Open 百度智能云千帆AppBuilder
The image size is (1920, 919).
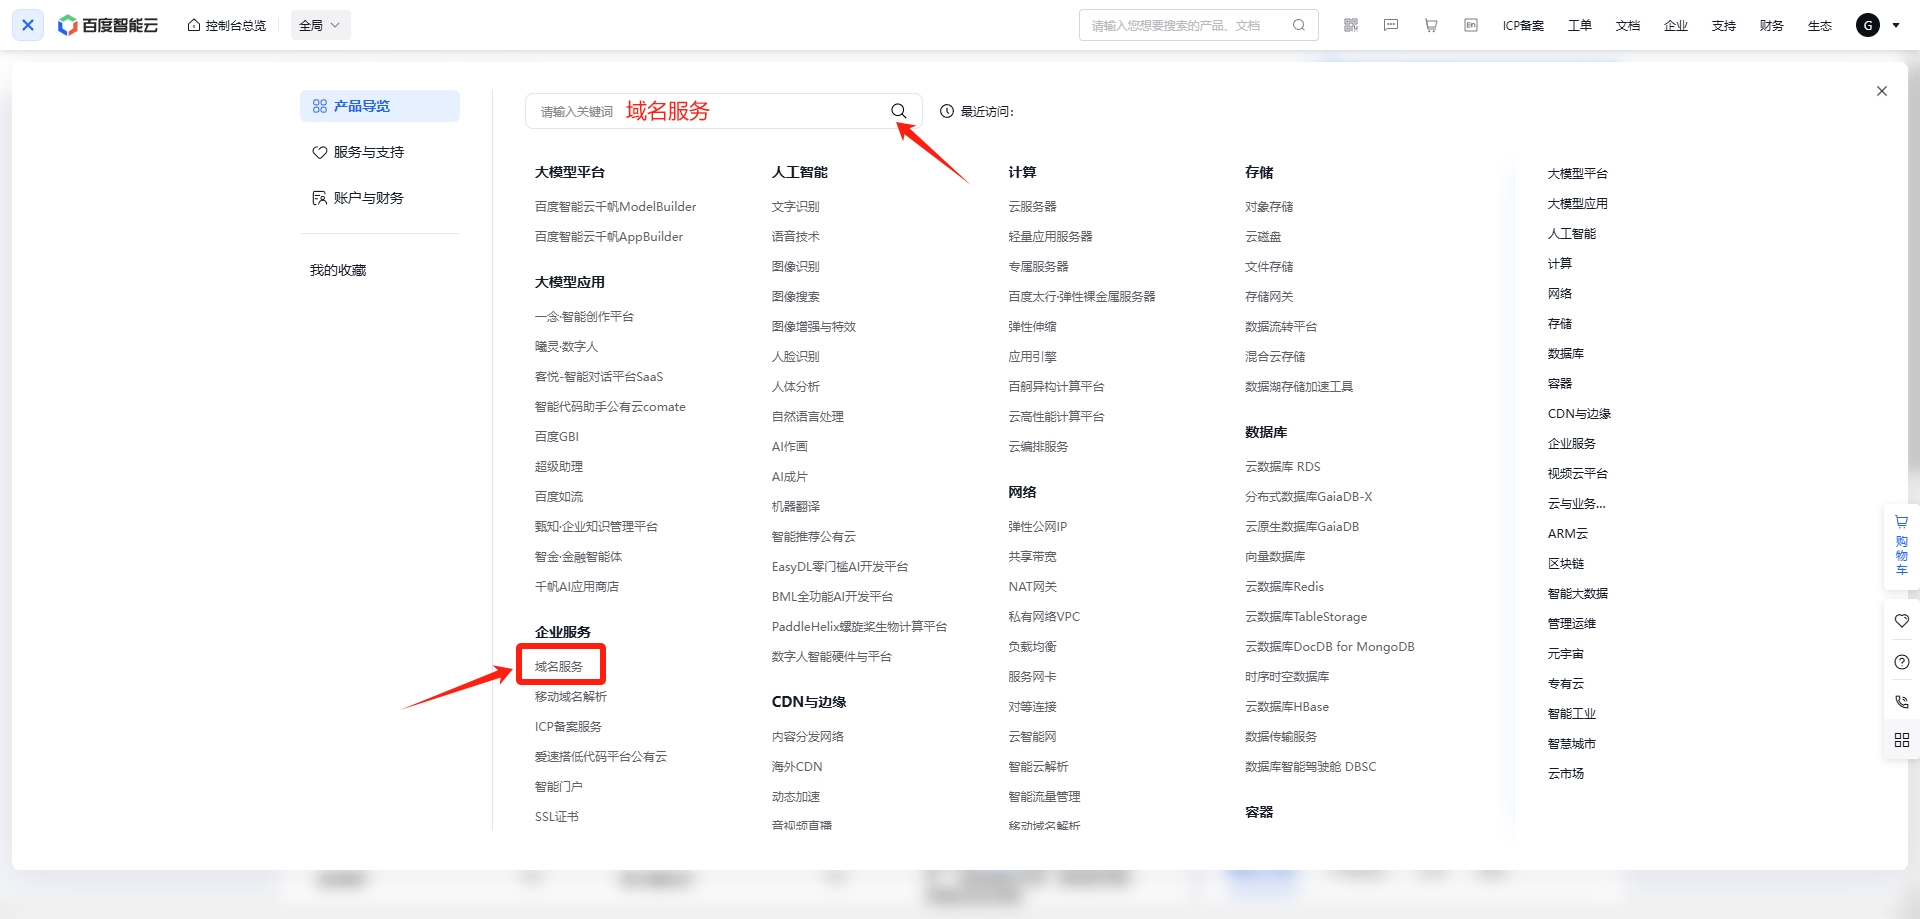point(609,236)
